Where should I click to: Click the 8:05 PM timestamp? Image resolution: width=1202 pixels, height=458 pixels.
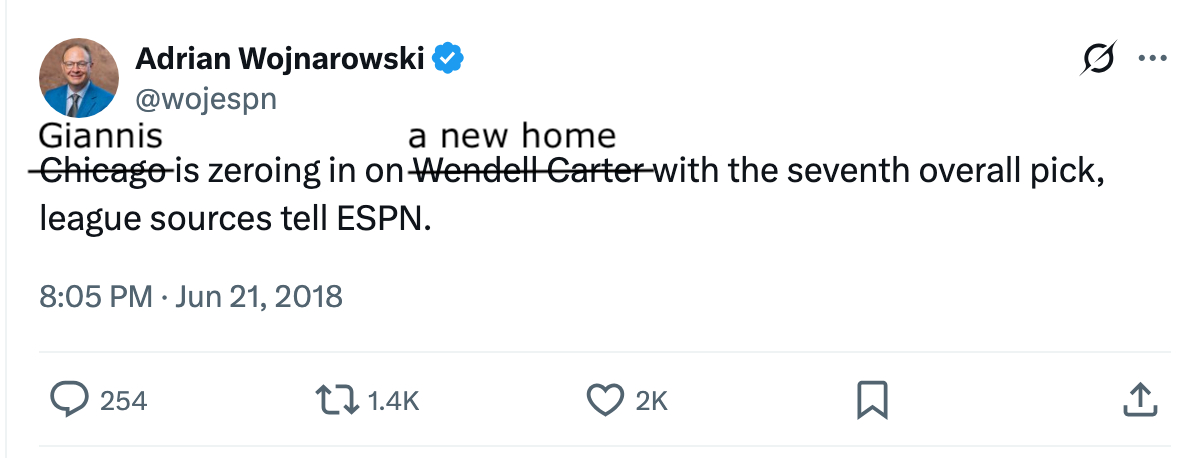[x=96, y=297]
